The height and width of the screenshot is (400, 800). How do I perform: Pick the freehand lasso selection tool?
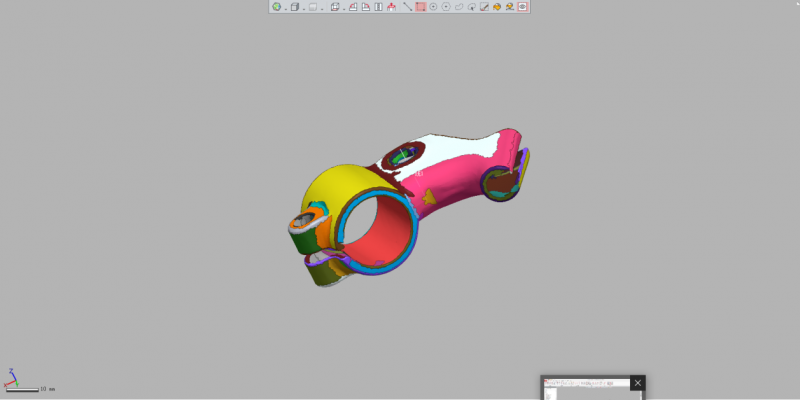click(459, 7)
